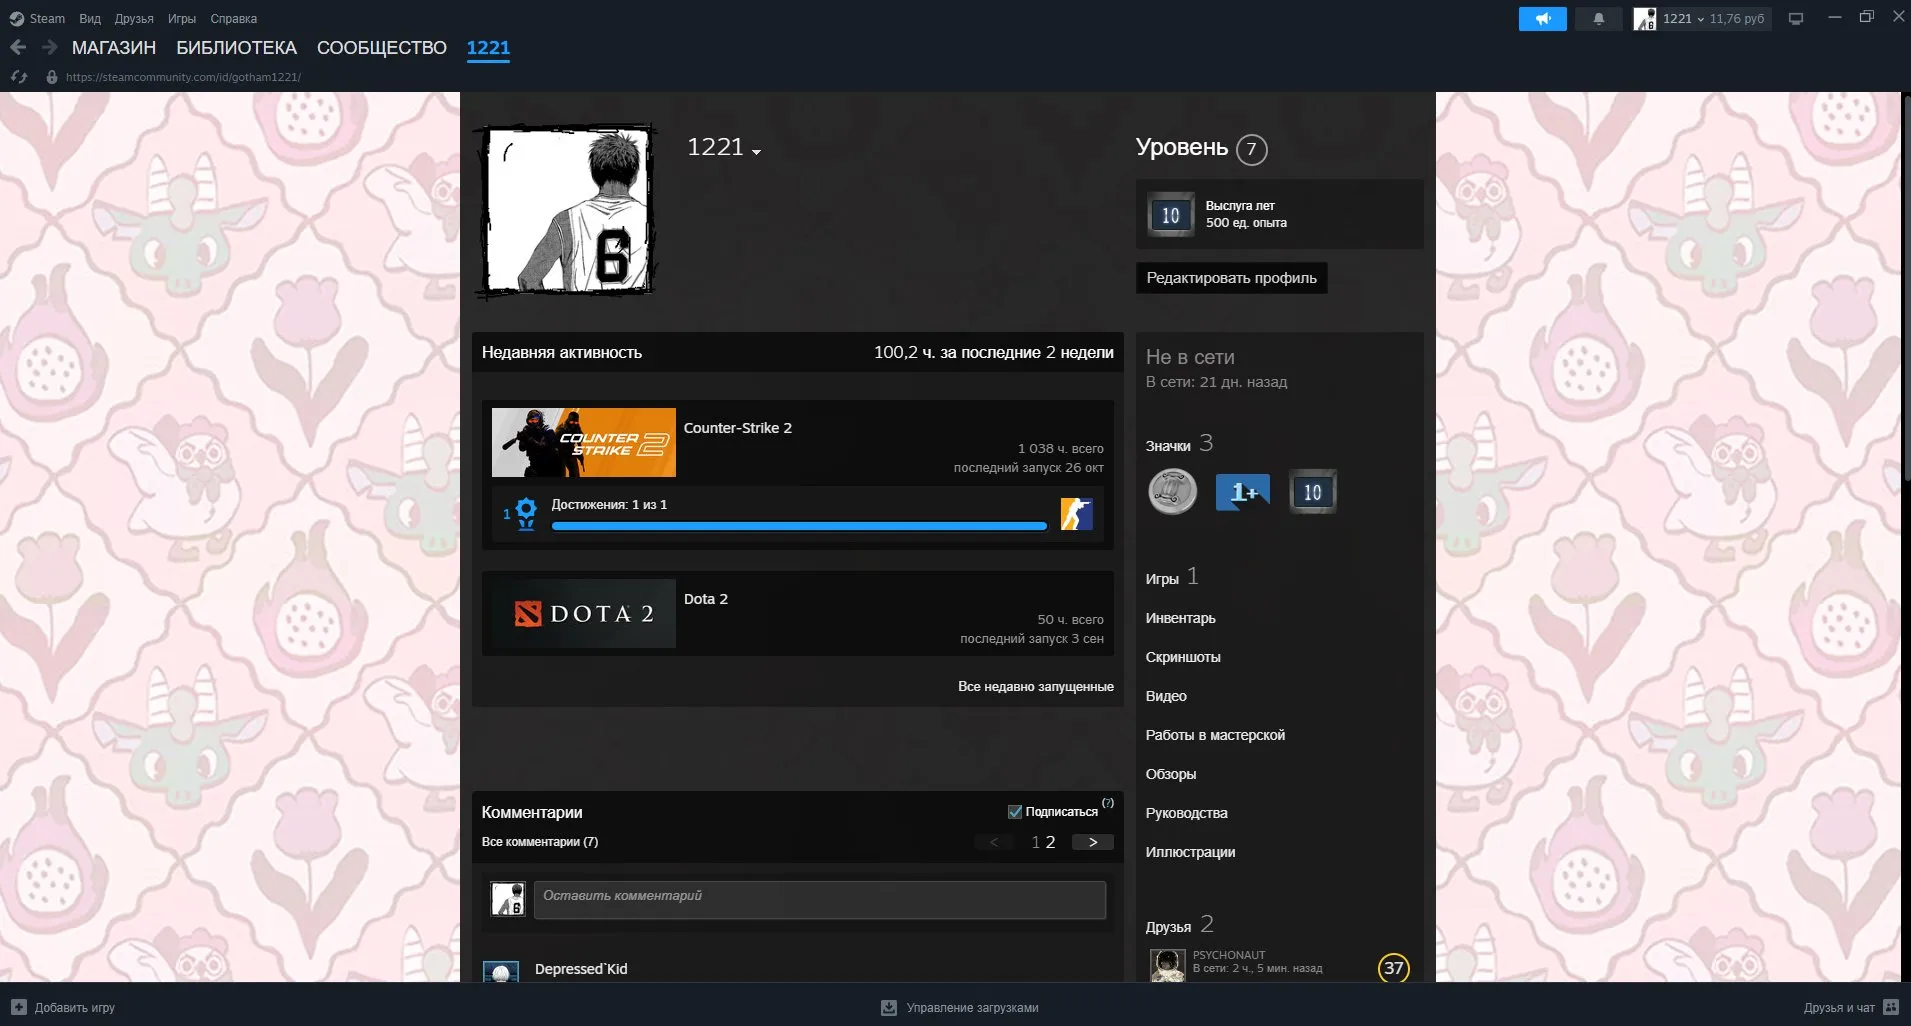Viewport: 1911px width, 1026px height.
Task: Click the Оставить комментарий input field
Action: click(x=820, y=900)
